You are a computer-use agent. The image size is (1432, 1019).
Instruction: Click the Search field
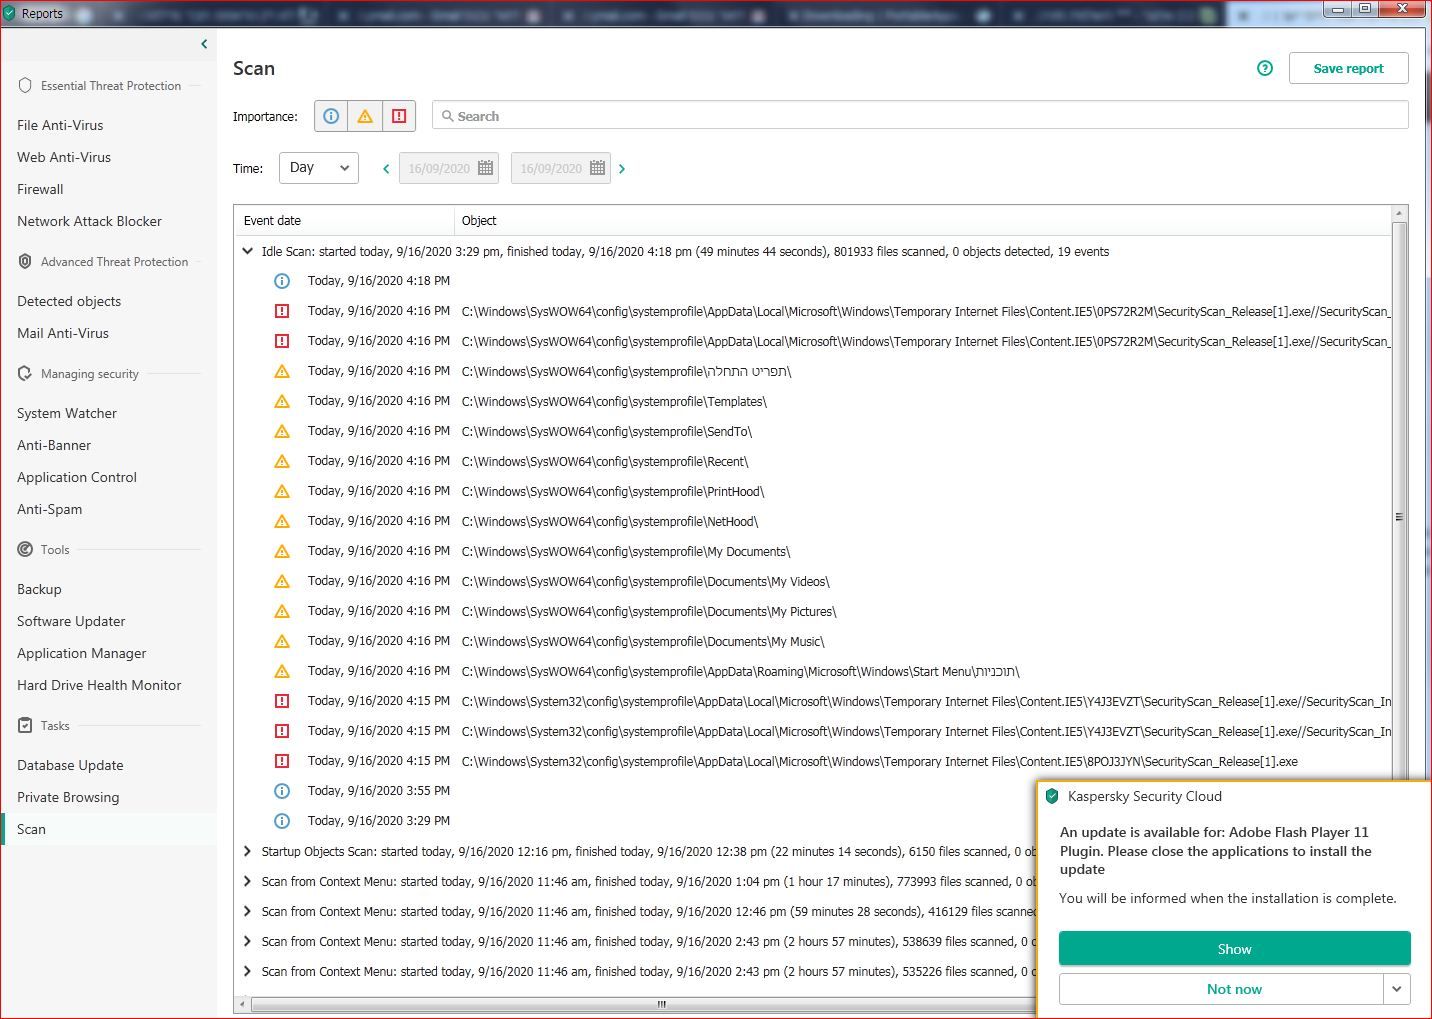tap(920, 116)
